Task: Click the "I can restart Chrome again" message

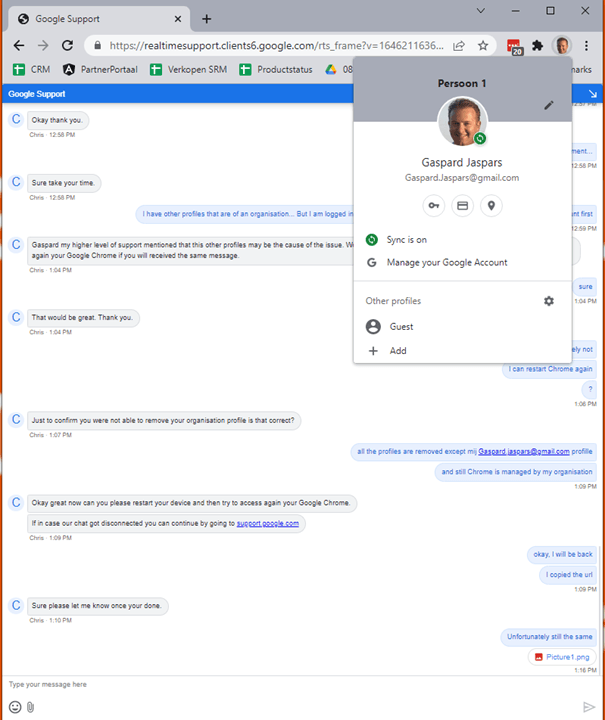Action: click(x=550, y=369)
